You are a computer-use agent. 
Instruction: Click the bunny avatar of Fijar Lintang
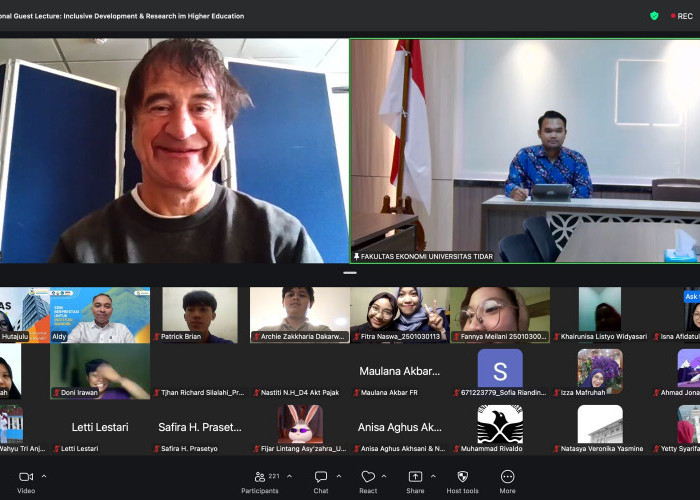300,424
